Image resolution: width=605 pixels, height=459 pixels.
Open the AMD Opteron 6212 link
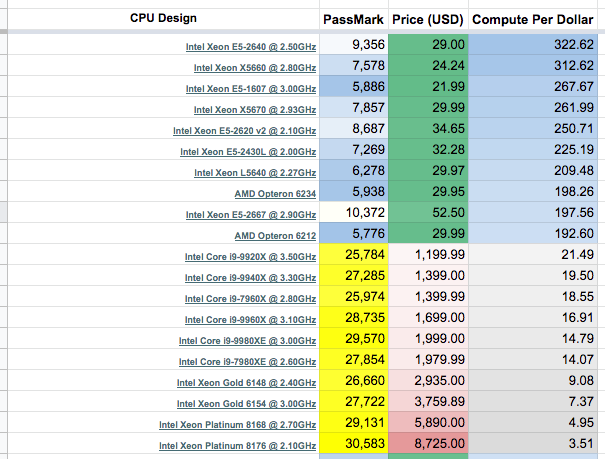tap(275, 236)
